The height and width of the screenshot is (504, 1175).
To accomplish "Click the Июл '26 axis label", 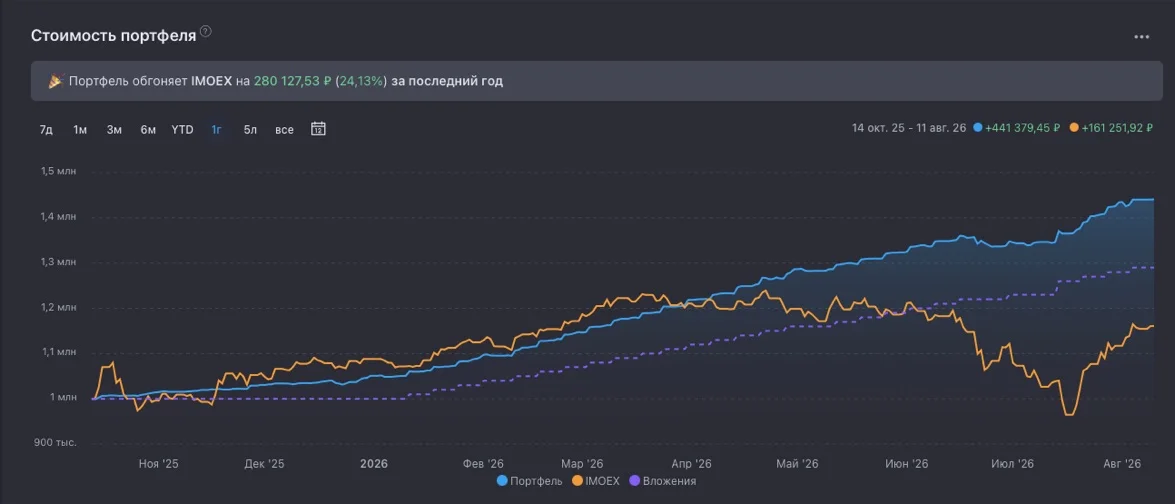I will (1012, 464).
